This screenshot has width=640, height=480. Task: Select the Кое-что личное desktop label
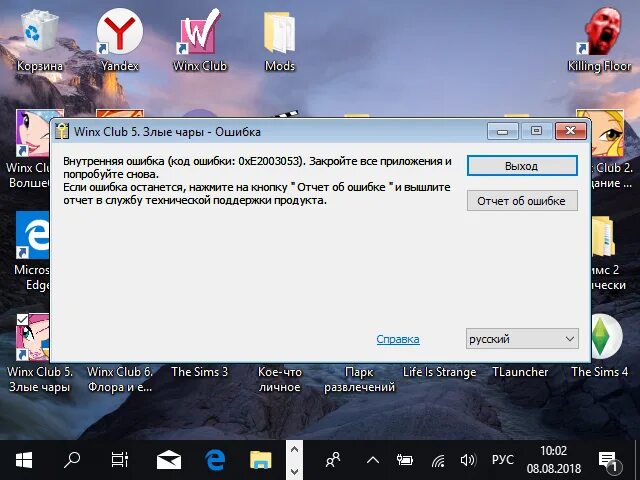pyautogui.click(x=280, y=379)
